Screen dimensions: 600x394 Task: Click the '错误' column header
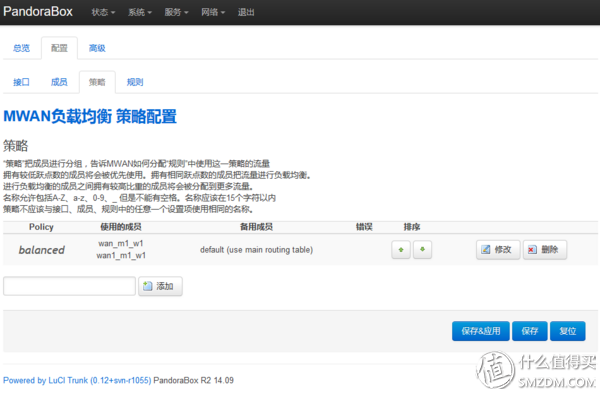click(x=364, y=227)
